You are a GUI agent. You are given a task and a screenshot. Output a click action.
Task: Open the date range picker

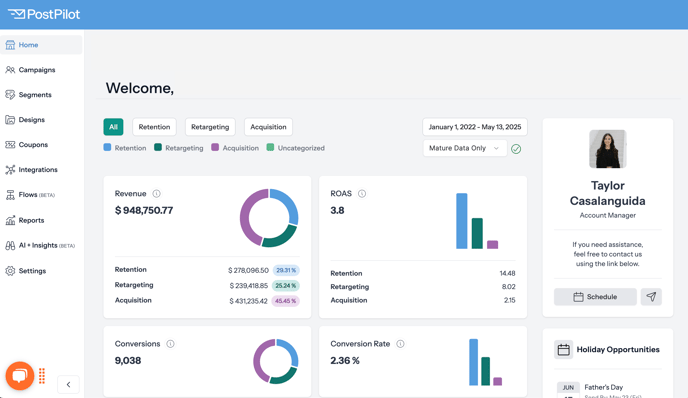(475, 127)
